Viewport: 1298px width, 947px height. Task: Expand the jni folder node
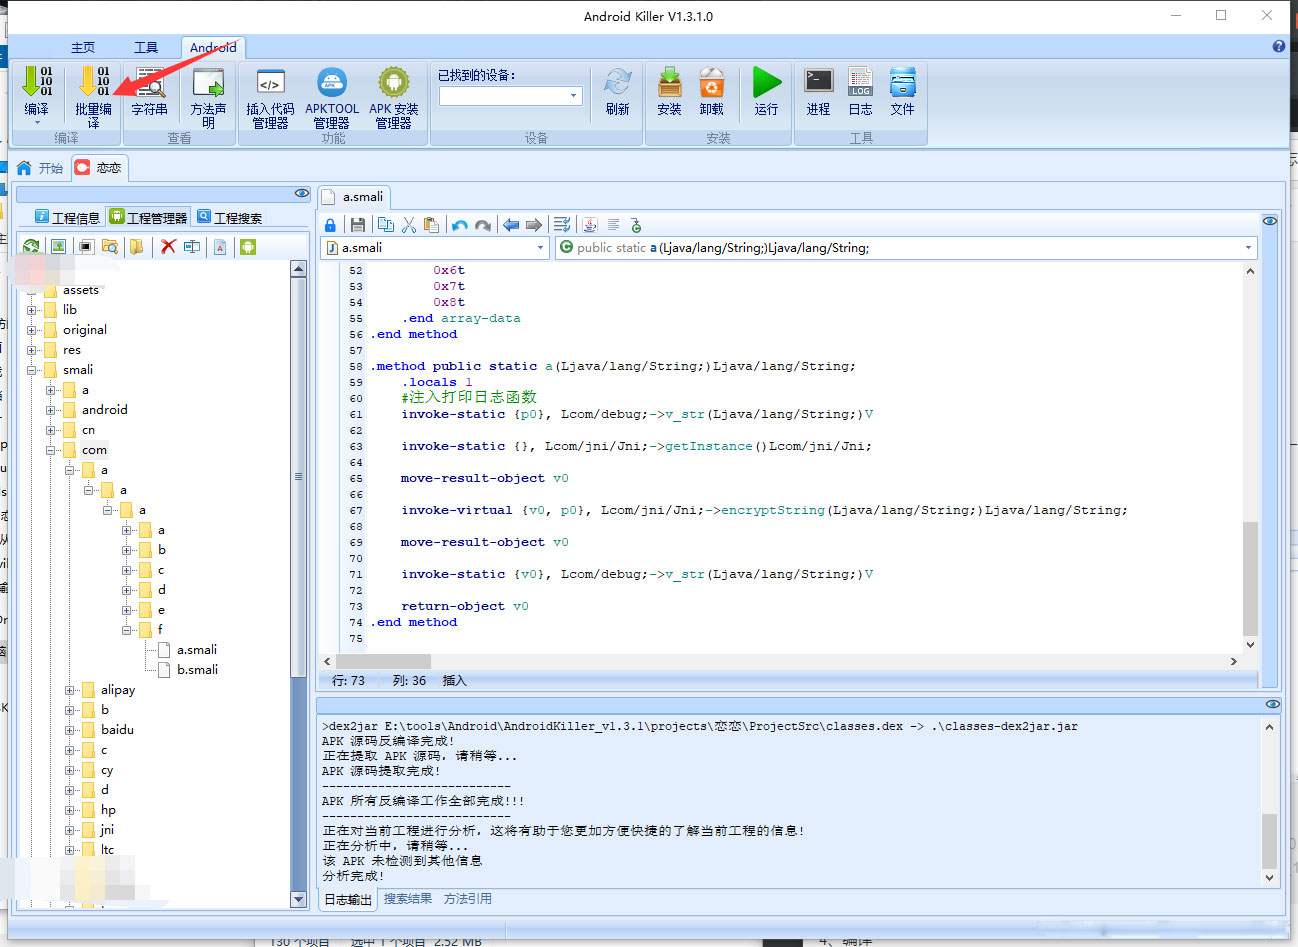tap(70, 830)
